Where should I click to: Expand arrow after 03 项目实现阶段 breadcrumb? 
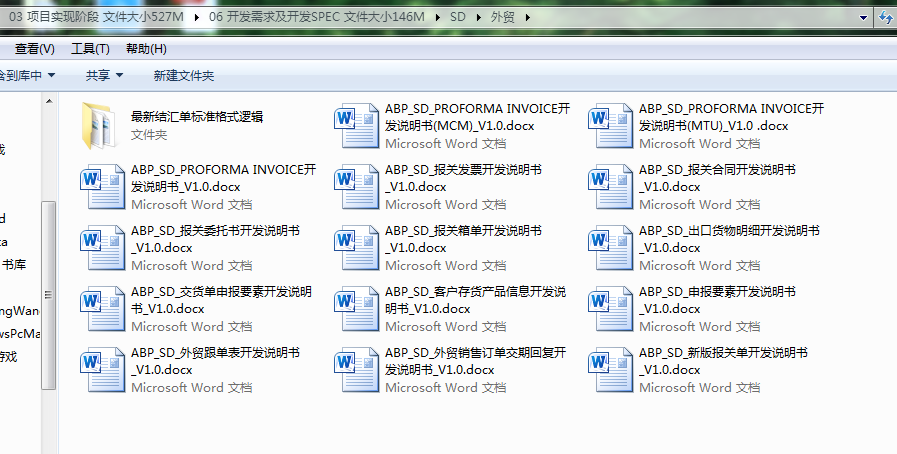click(x=197, y=18)
